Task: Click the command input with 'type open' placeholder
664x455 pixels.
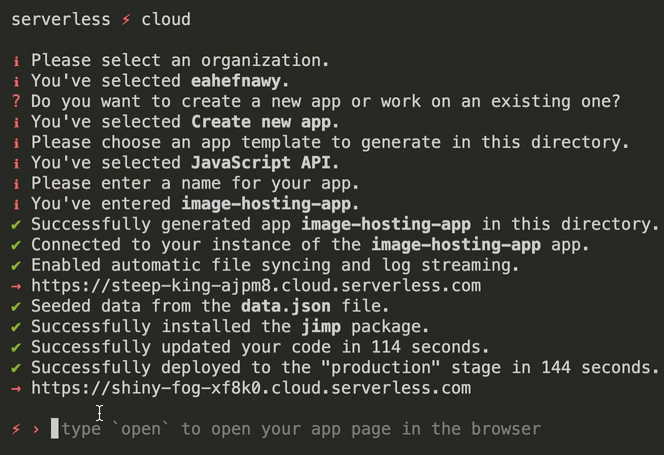Action: click(300, 429)
